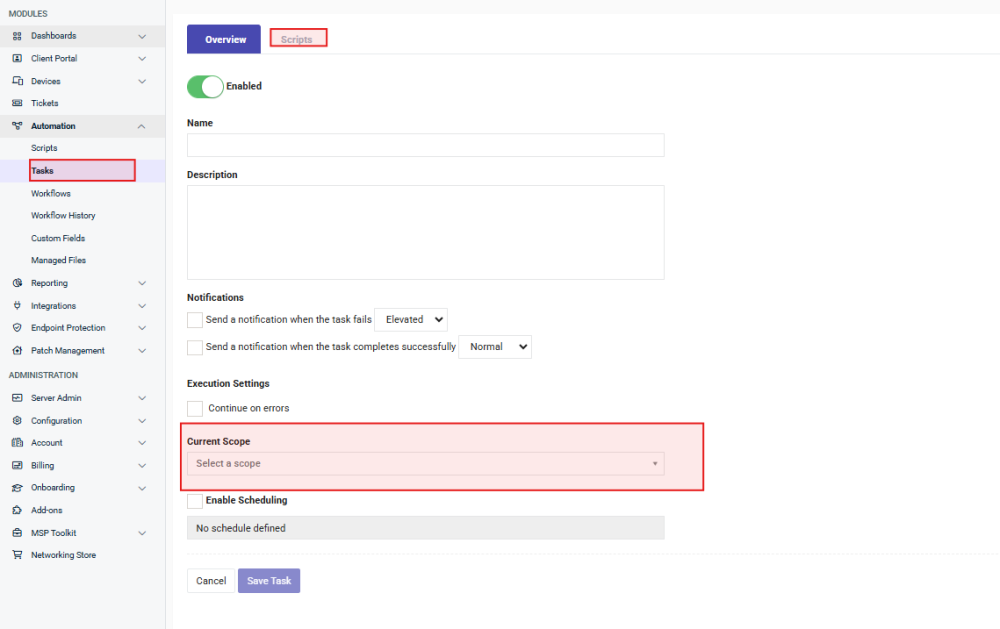Click the Onboarding graduation cap icon
The height and width of the screenshot is (629, 1000).
click(17, 487)
